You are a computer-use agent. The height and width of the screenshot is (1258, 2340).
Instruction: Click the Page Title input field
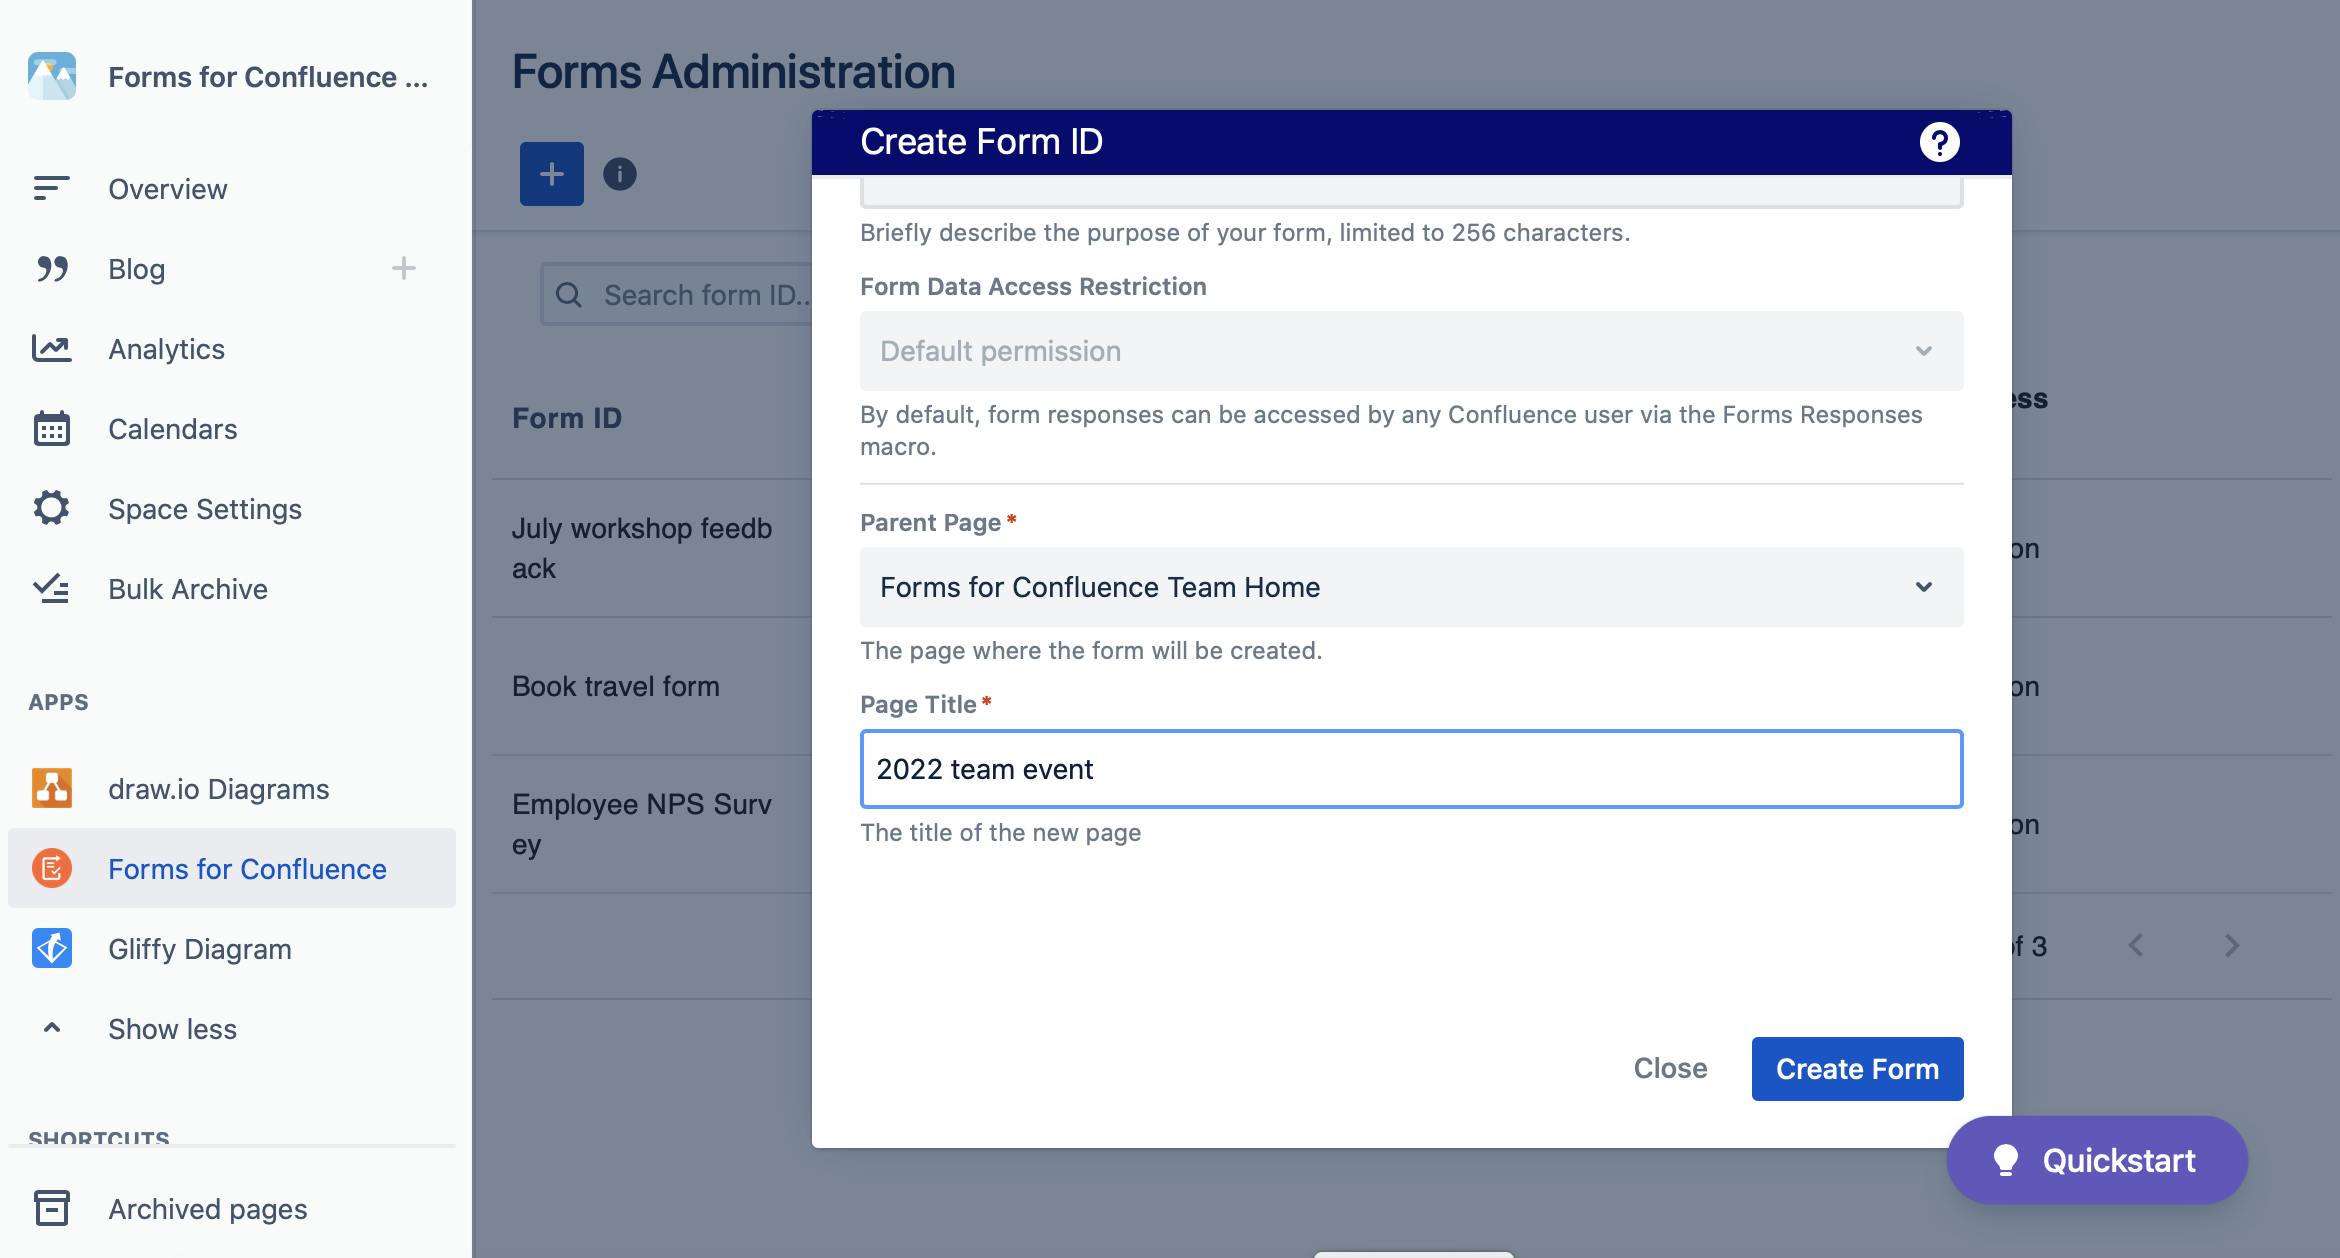(1410, 769)
